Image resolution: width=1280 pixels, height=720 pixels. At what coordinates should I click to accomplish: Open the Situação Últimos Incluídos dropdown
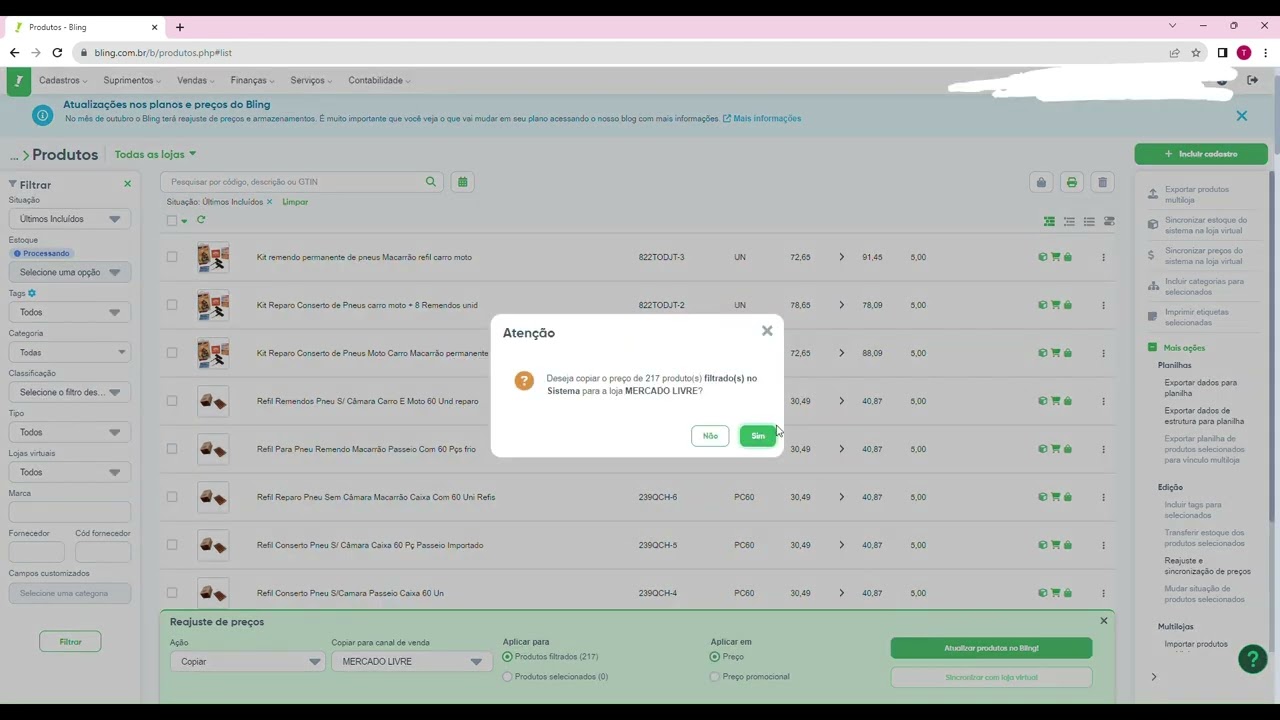70,219
